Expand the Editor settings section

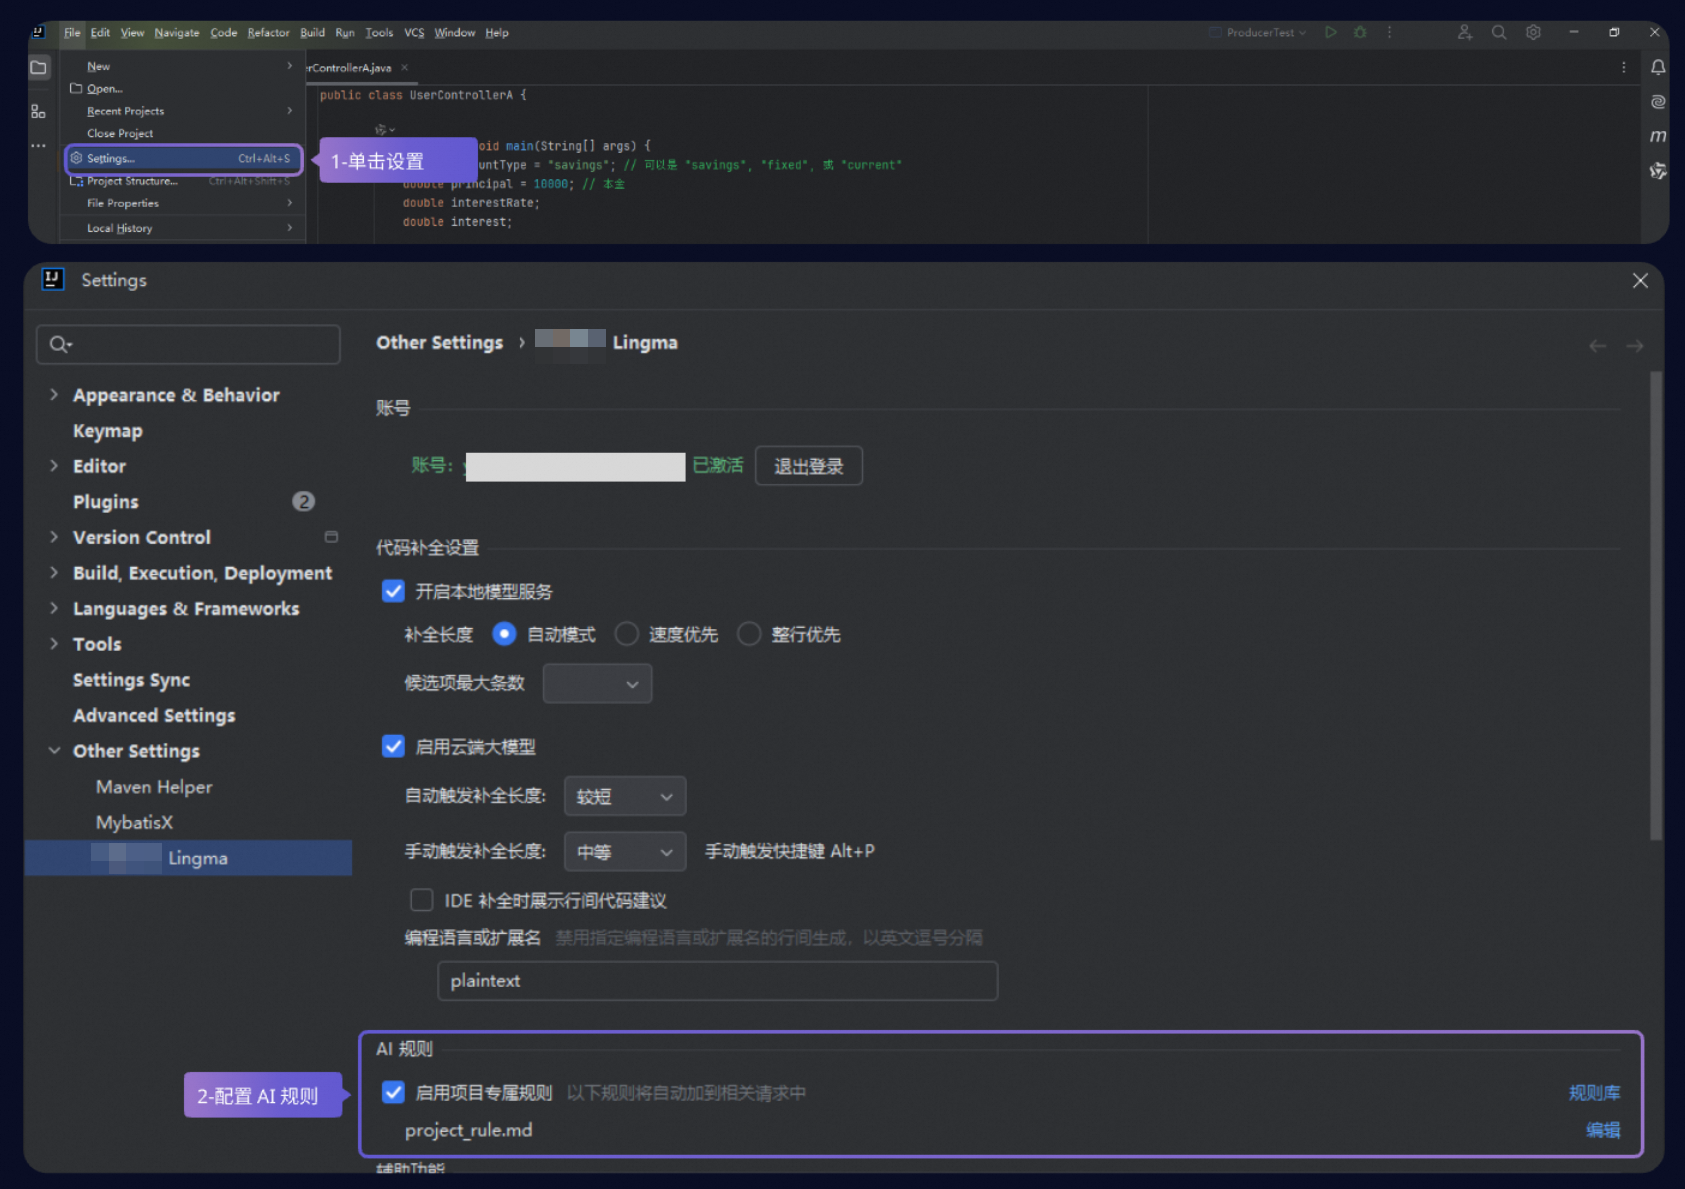click(54, 466)
